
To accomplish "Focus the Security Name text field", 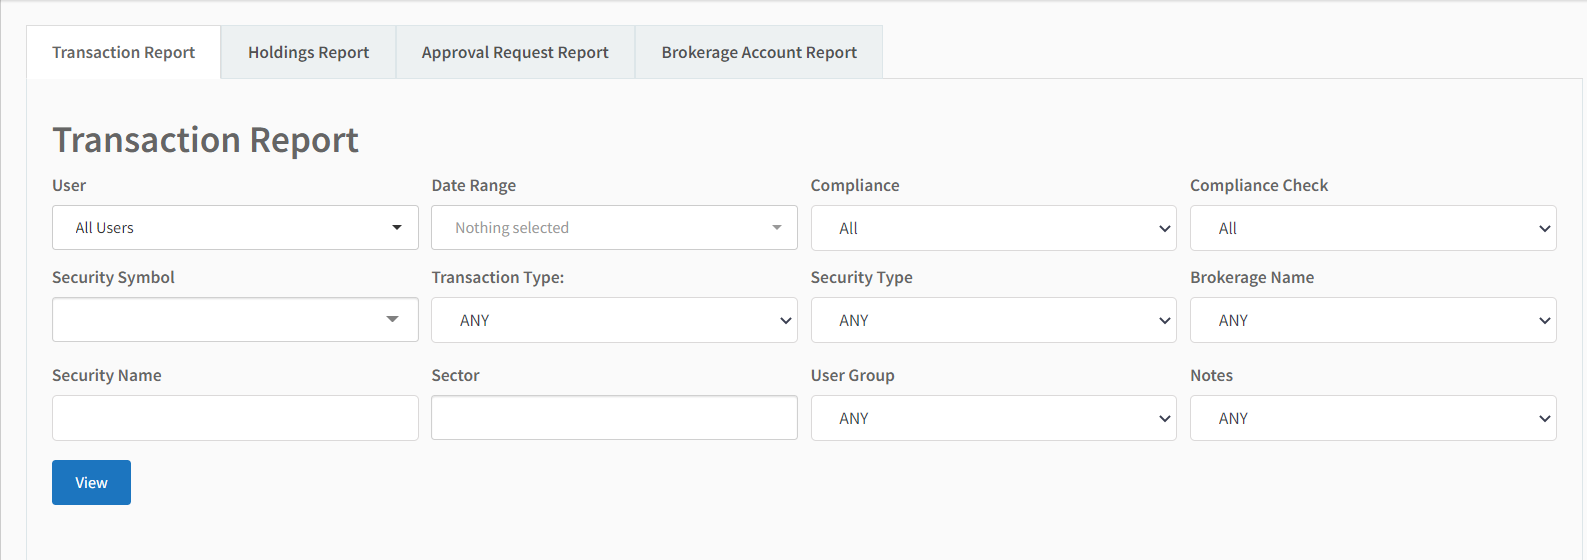I will point(235,418).
